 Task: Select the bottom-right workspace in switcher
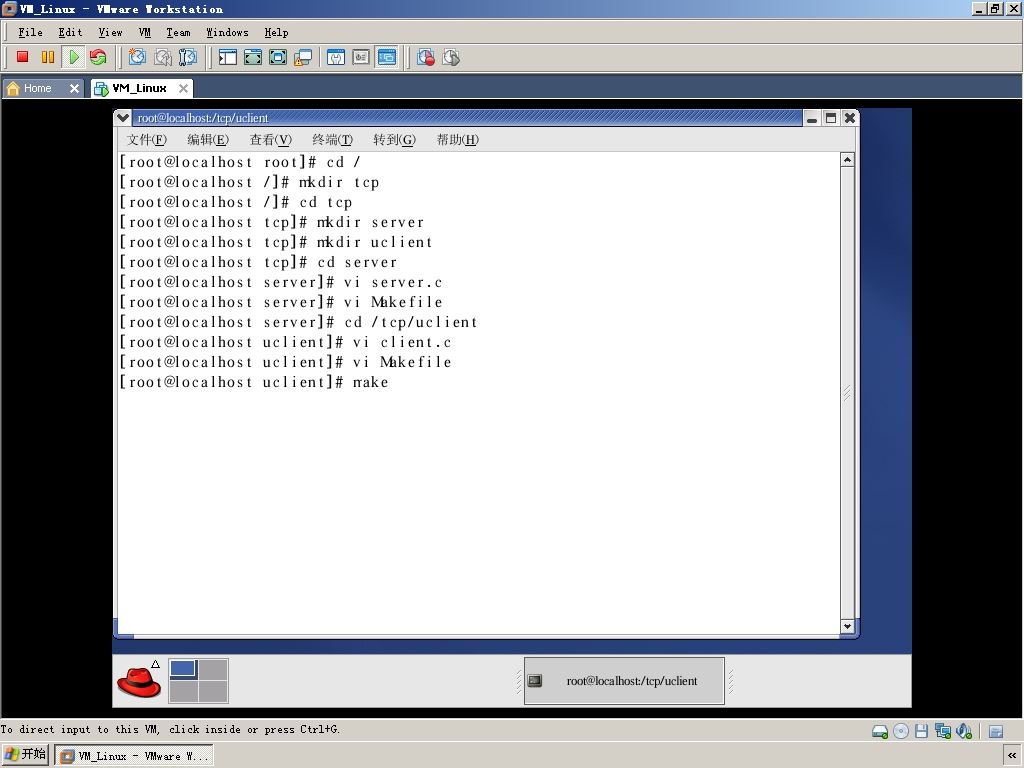pos(213,692)
